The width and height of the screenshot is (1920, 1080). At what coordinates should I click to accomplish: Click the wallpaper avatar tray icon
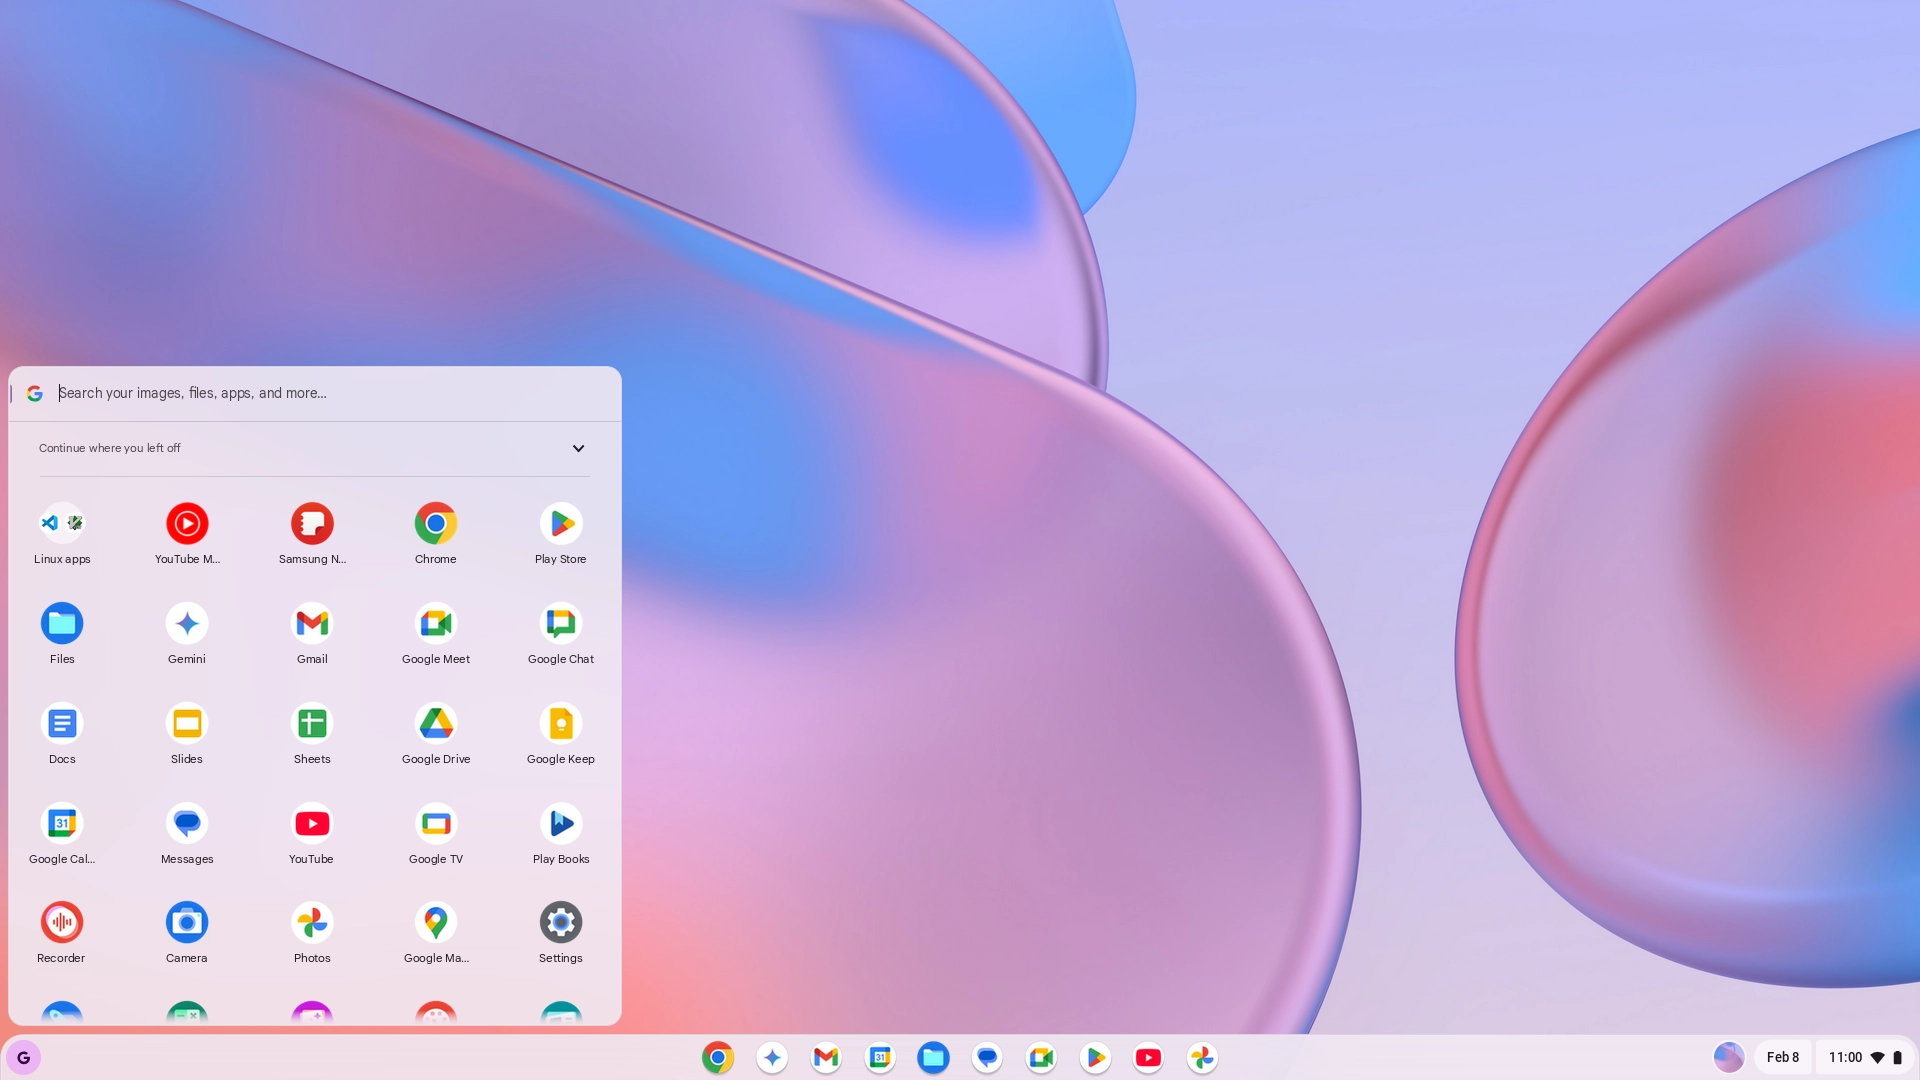[1728, 1057]
